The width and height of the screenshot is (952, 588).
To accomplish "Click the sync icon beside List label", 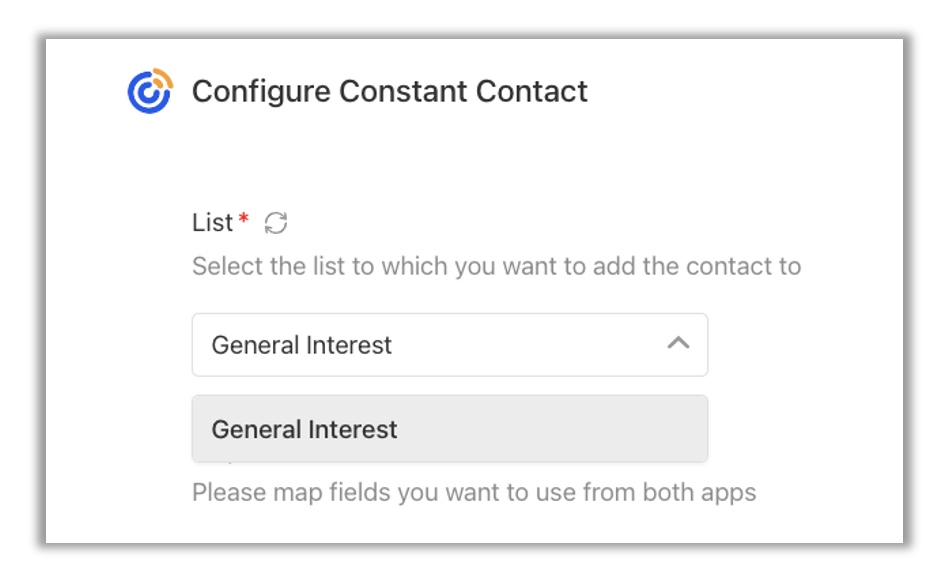I will coord(276,223).
